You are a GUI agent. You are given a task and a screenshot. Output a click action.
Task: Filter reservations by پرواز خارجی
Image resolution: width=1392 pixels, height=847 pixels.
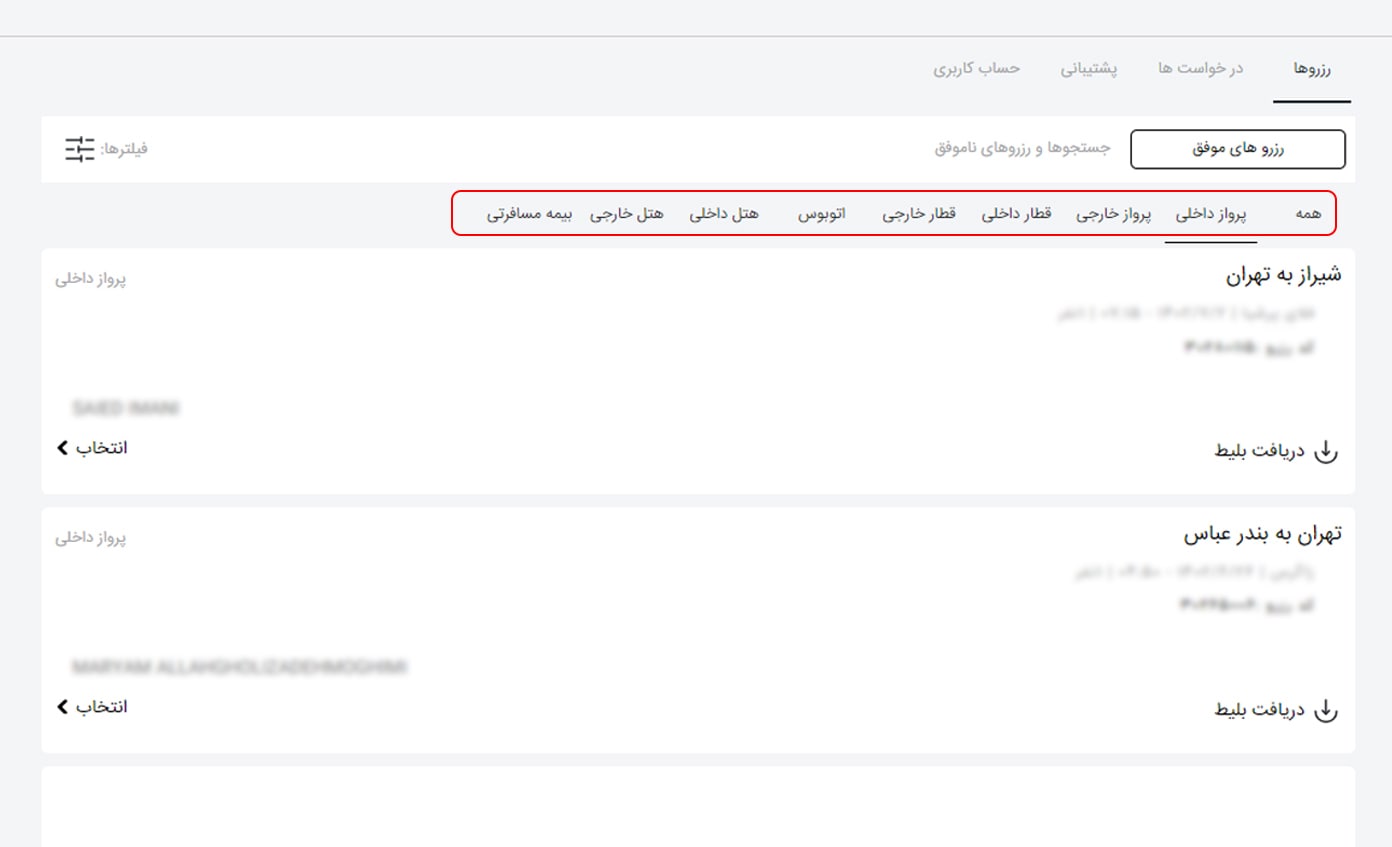click(1114, 214)
